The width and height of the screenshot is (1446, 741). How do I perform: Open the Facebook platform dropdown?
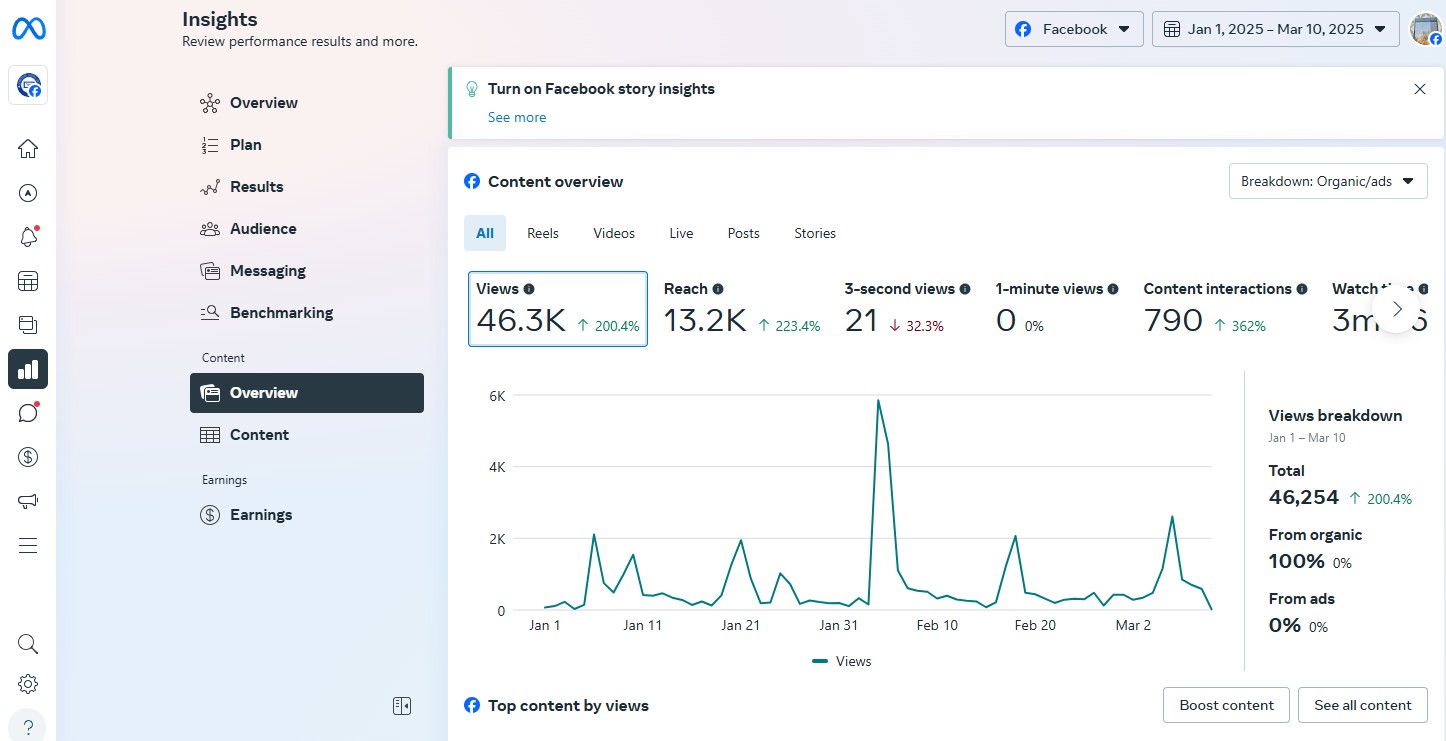pyautogui.click(x=1074, y=29)
